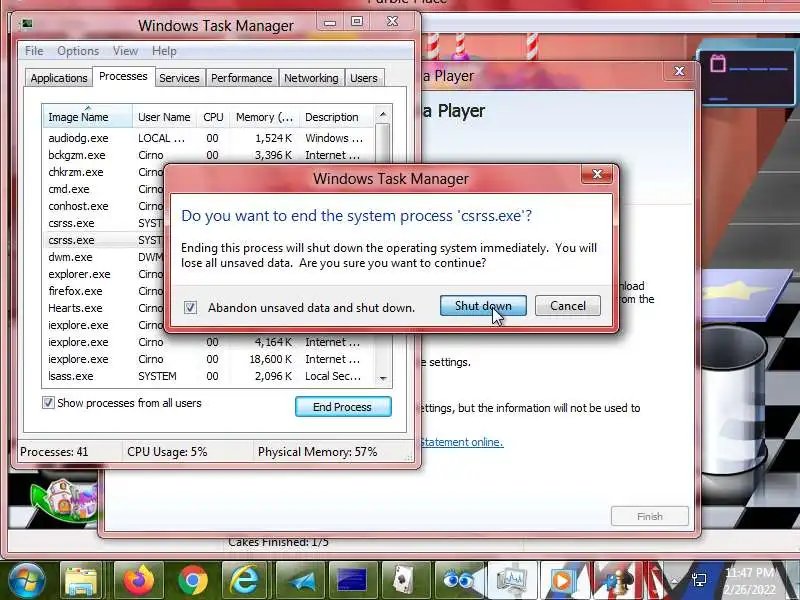Select the firefox.exe process

105,291
